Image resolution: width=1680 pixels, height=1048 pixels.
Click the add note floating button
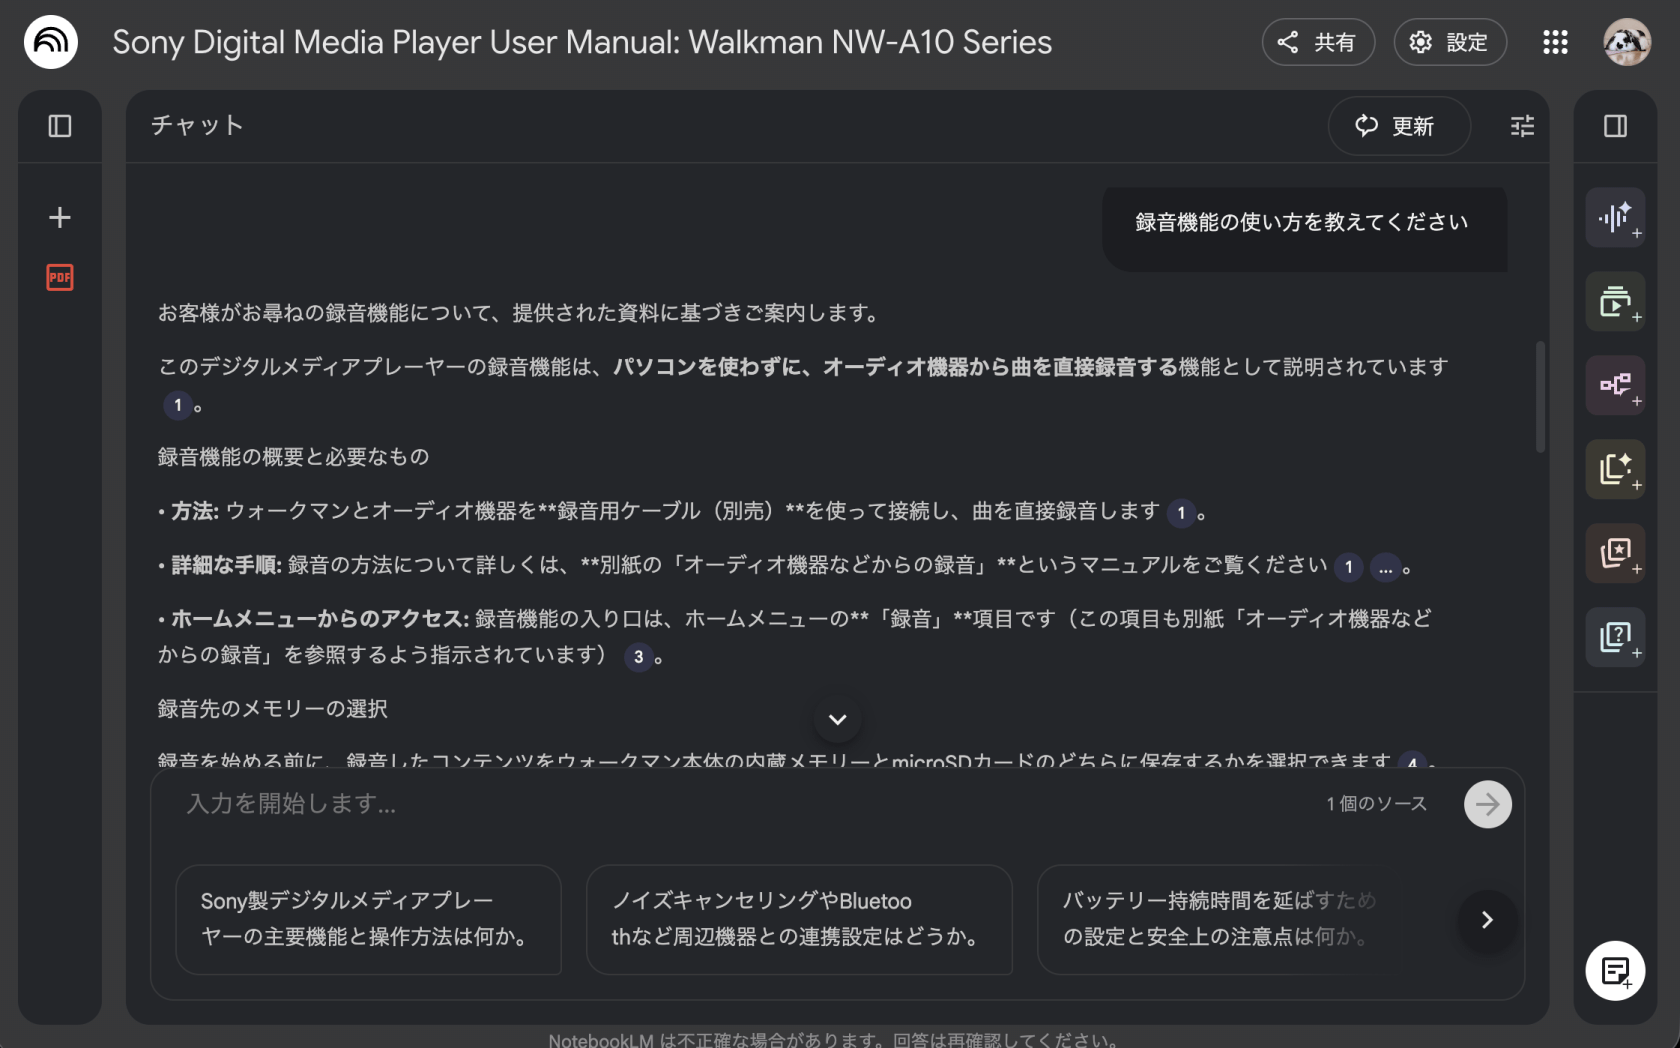[x=1615, y=970]
